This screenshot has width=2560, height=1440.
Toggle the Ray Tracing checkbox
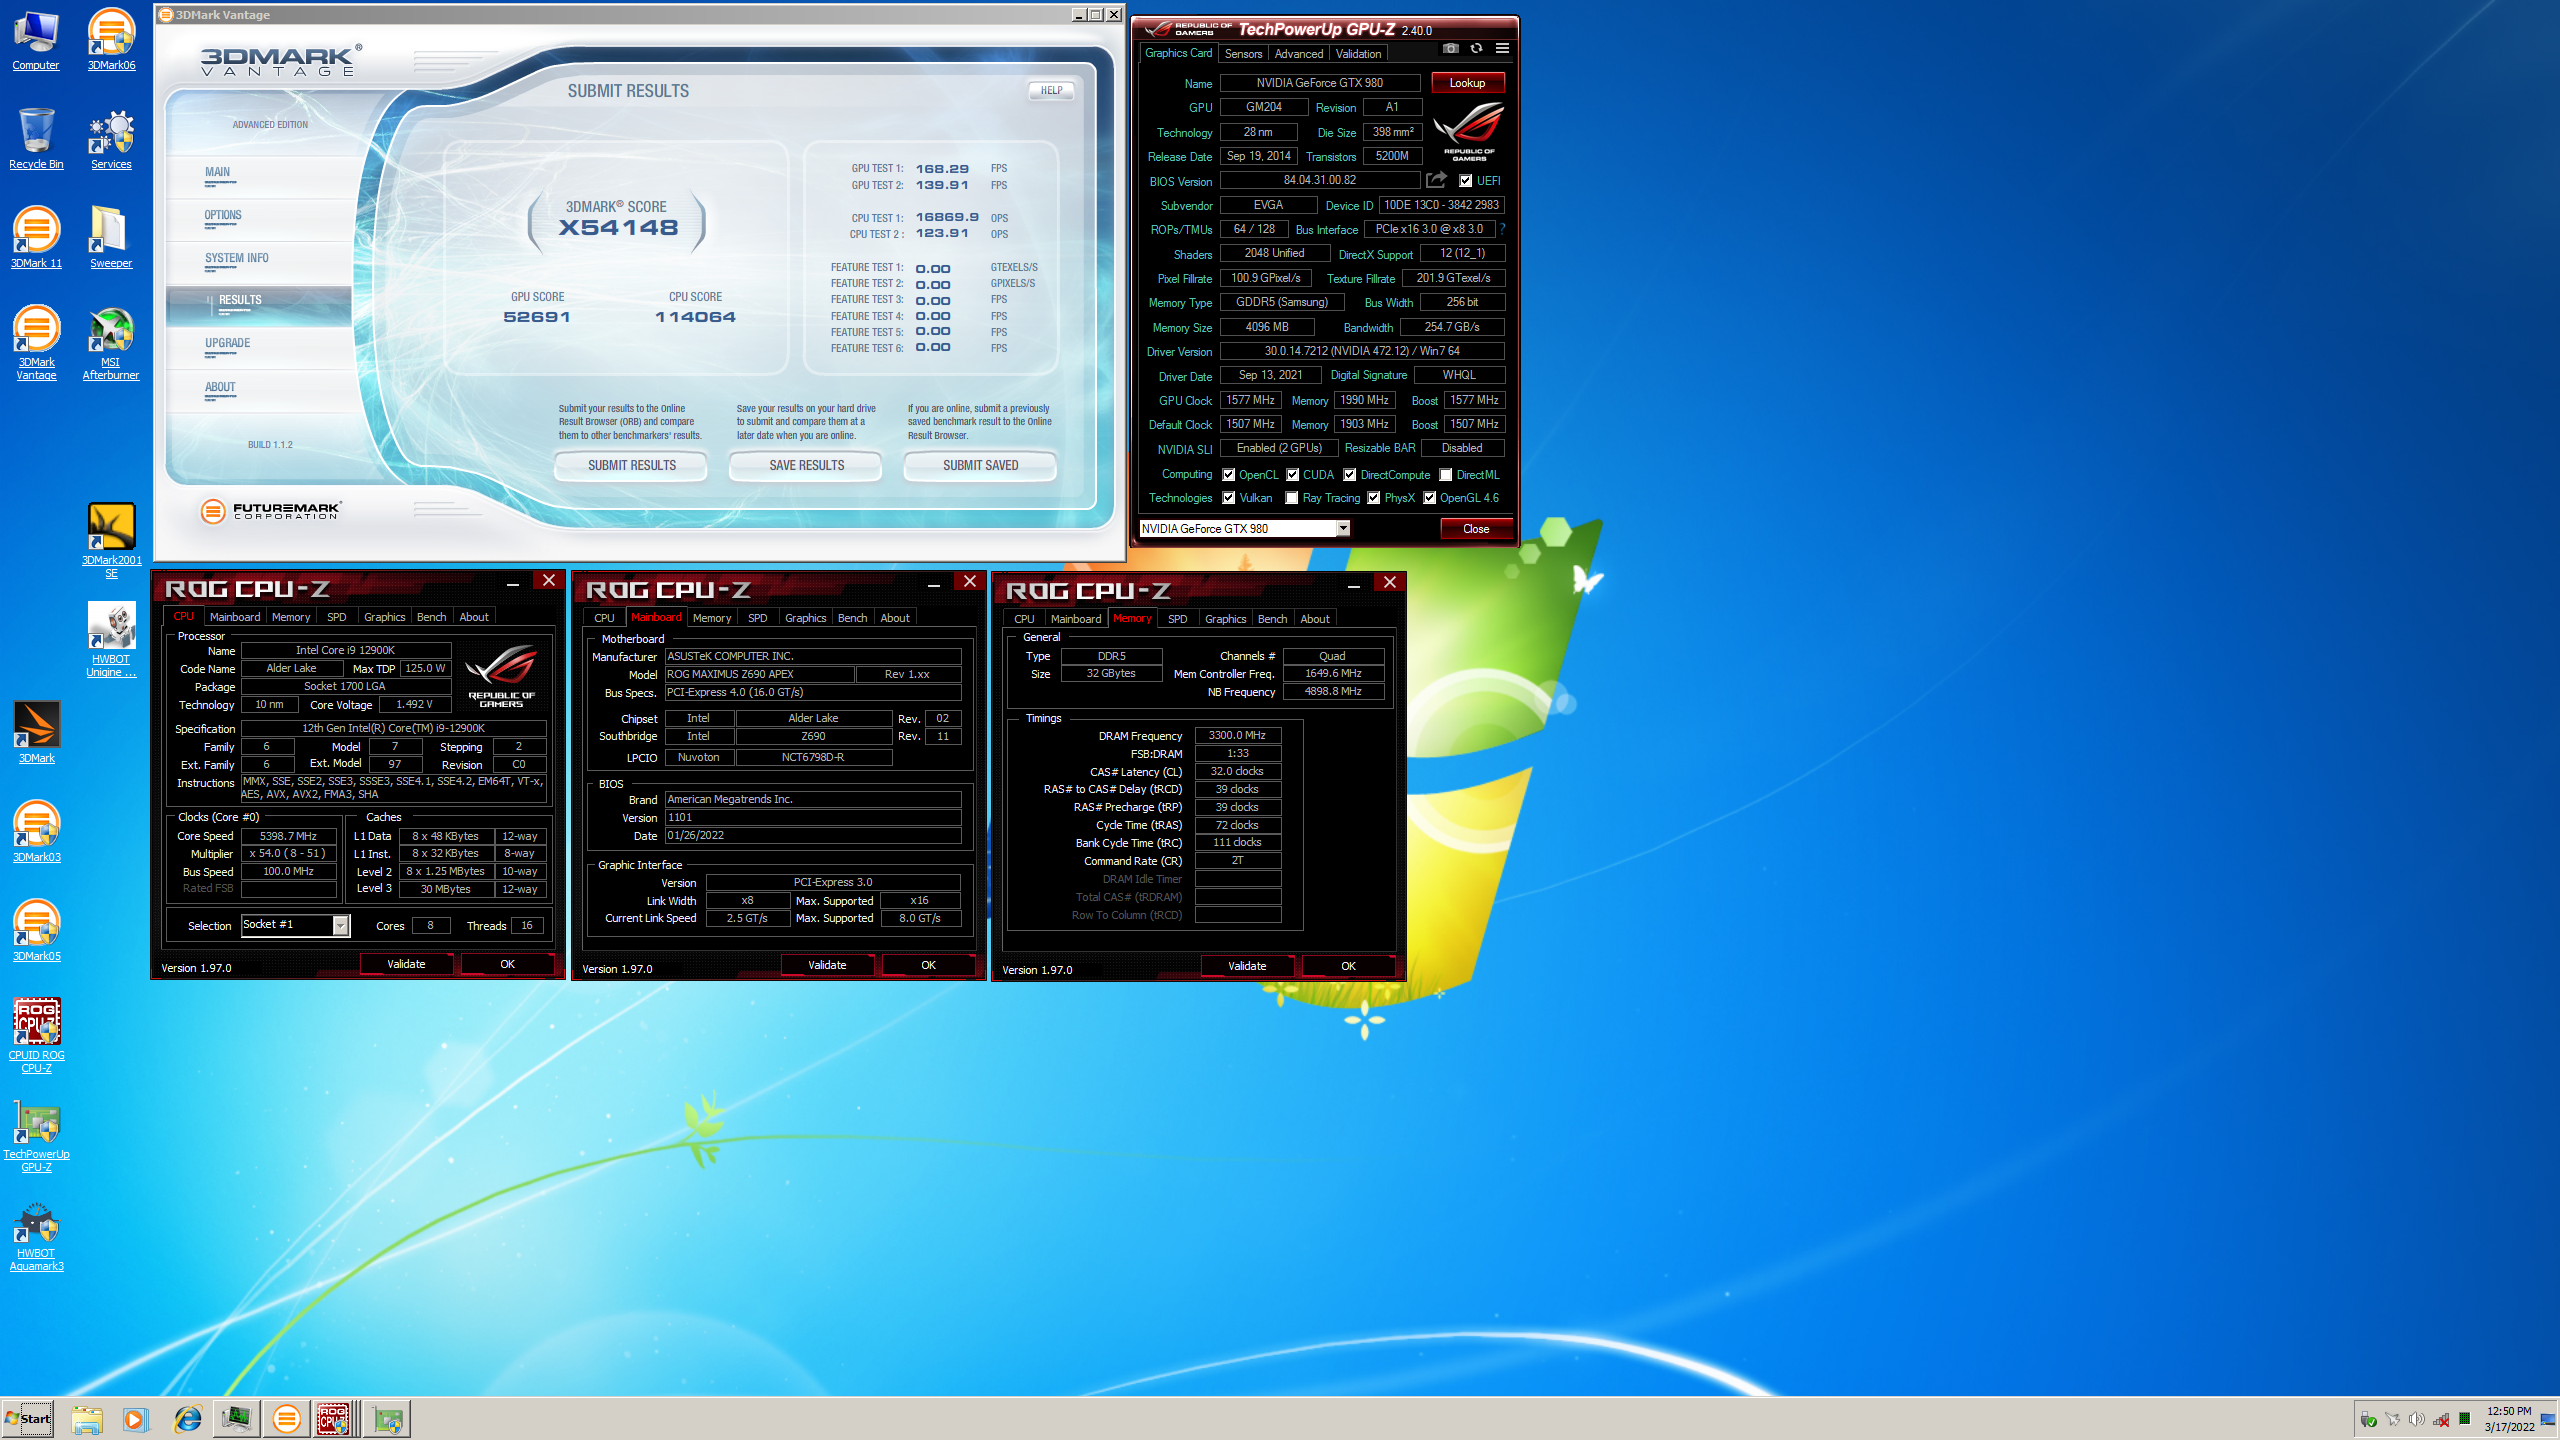[1292, 498]
